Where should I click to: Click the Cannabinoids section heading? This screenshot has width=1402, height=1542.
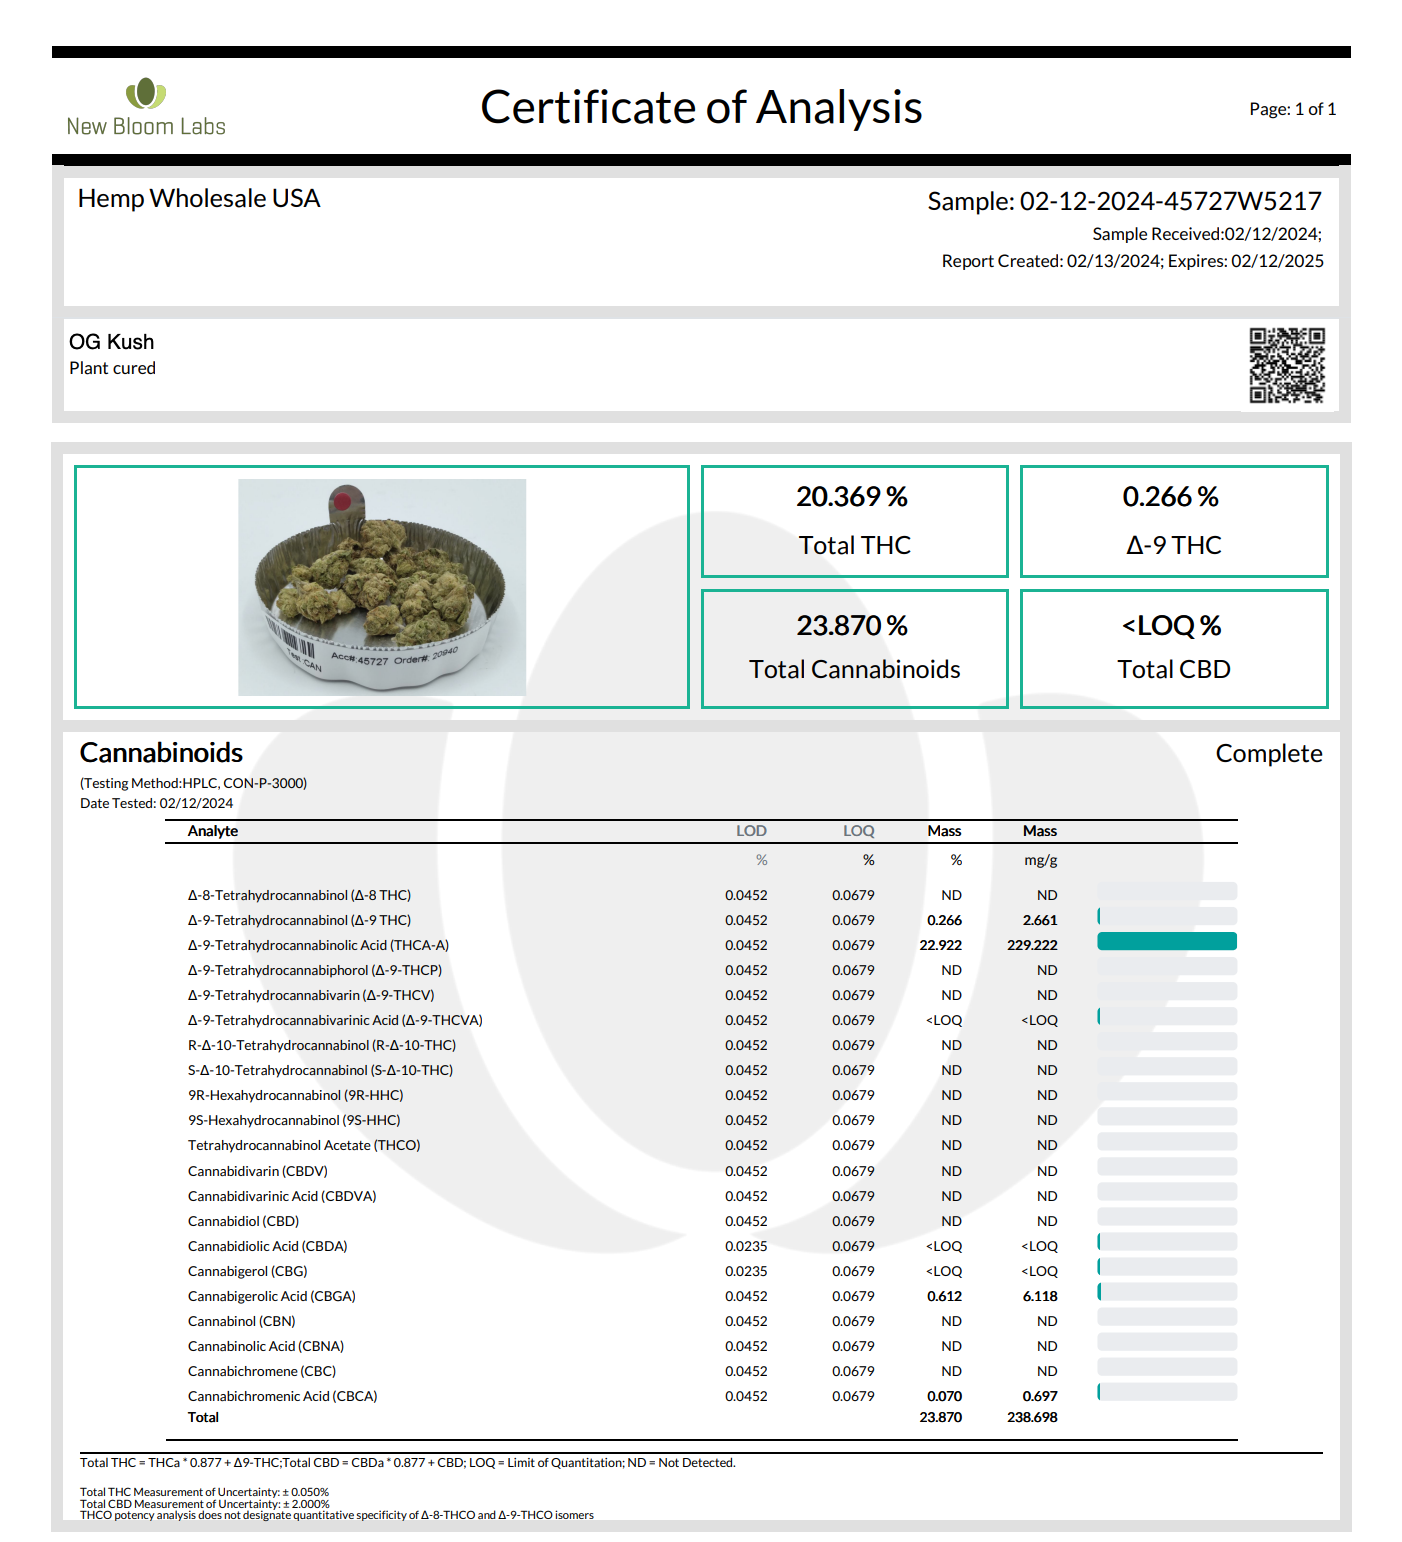pyautogui.click(x=161, y=752)
